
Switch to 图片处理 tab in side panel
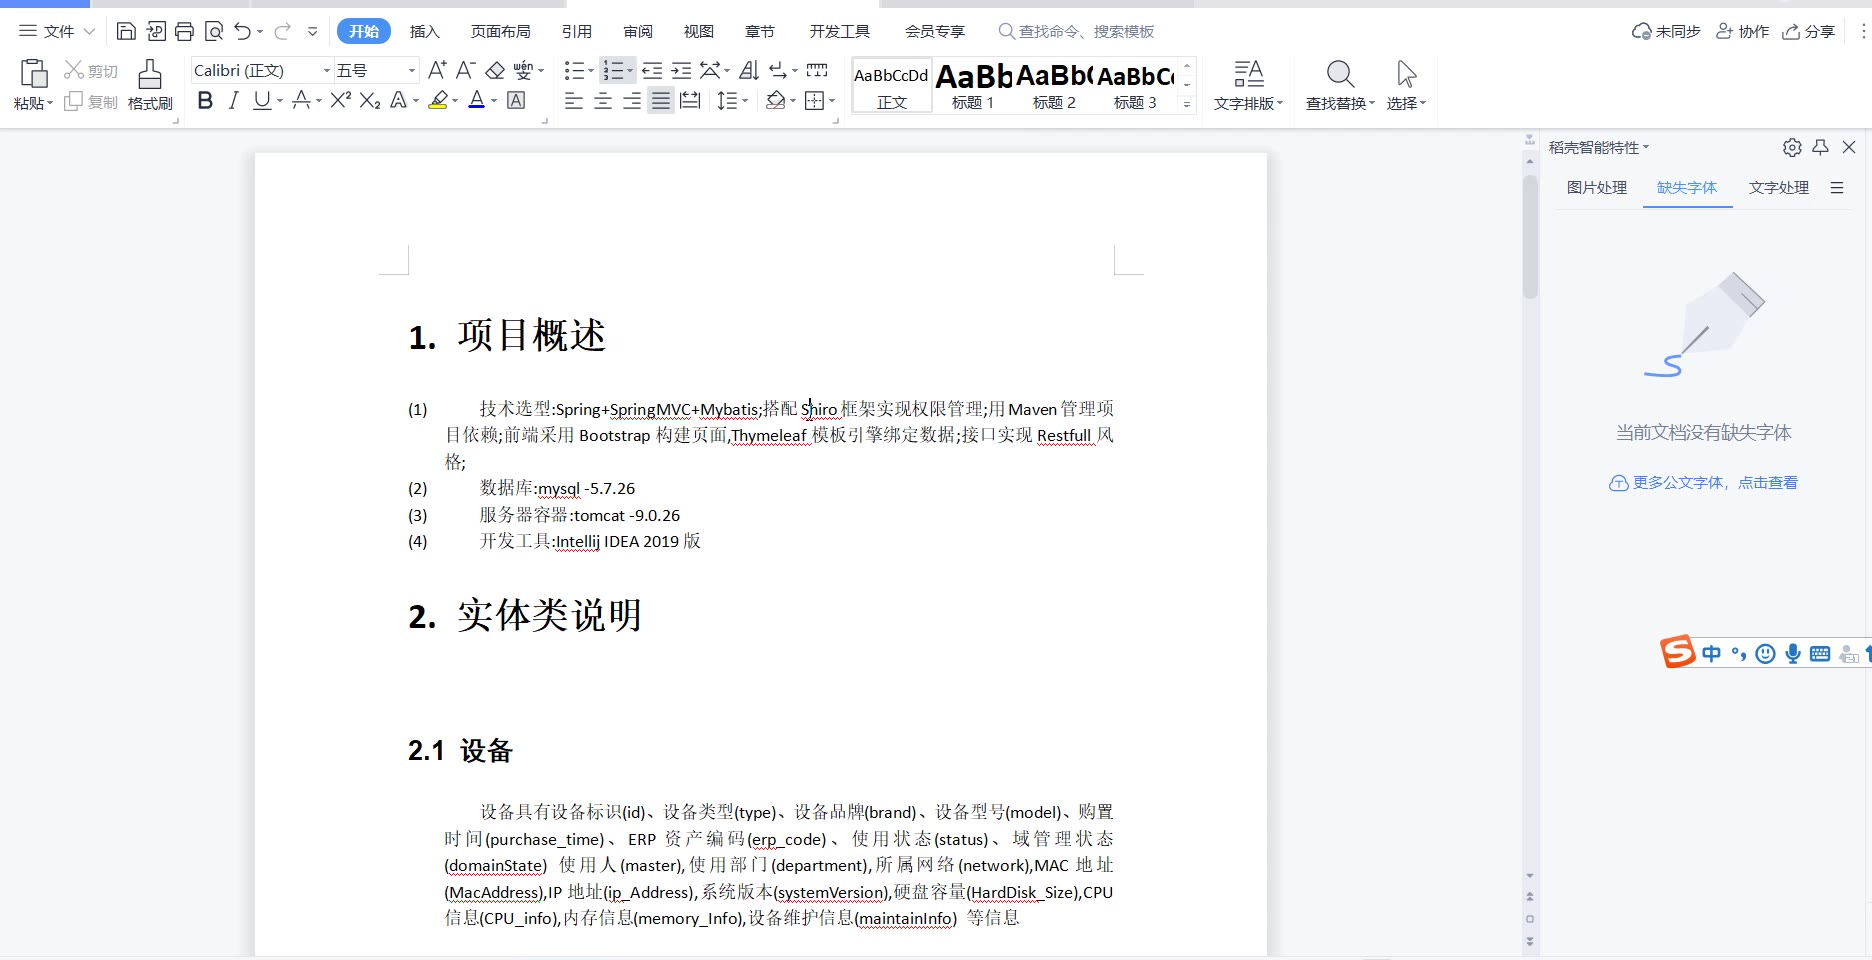pyautogui.click(x=1597, y=187)
